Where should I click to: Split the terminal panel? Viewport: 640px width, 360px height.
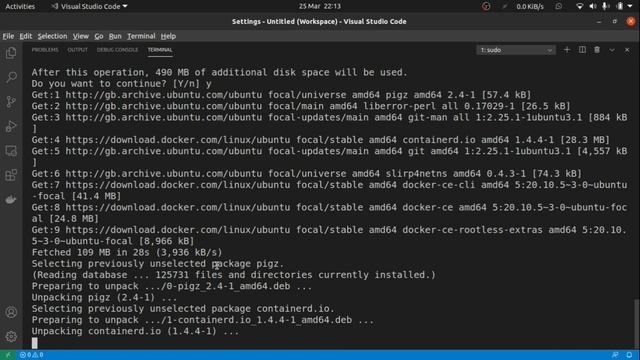pos(582,50)
